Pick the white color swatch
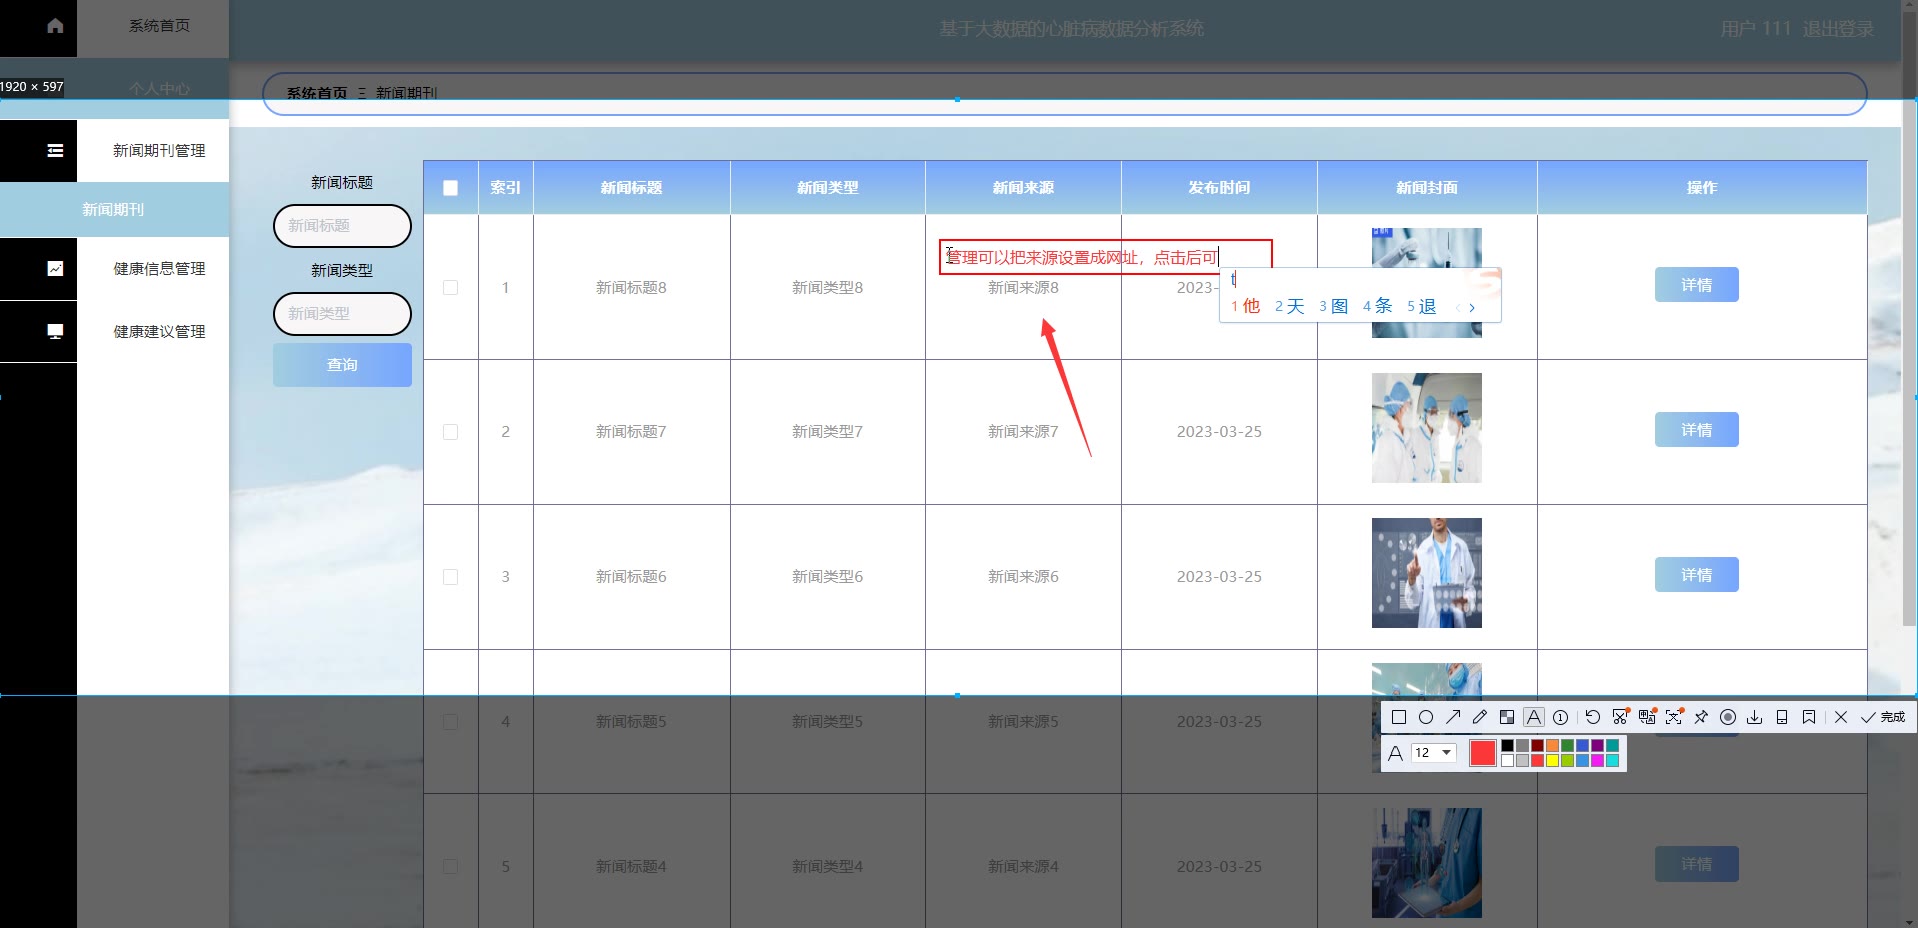The image size is (1918, 928). point(1507,760)
